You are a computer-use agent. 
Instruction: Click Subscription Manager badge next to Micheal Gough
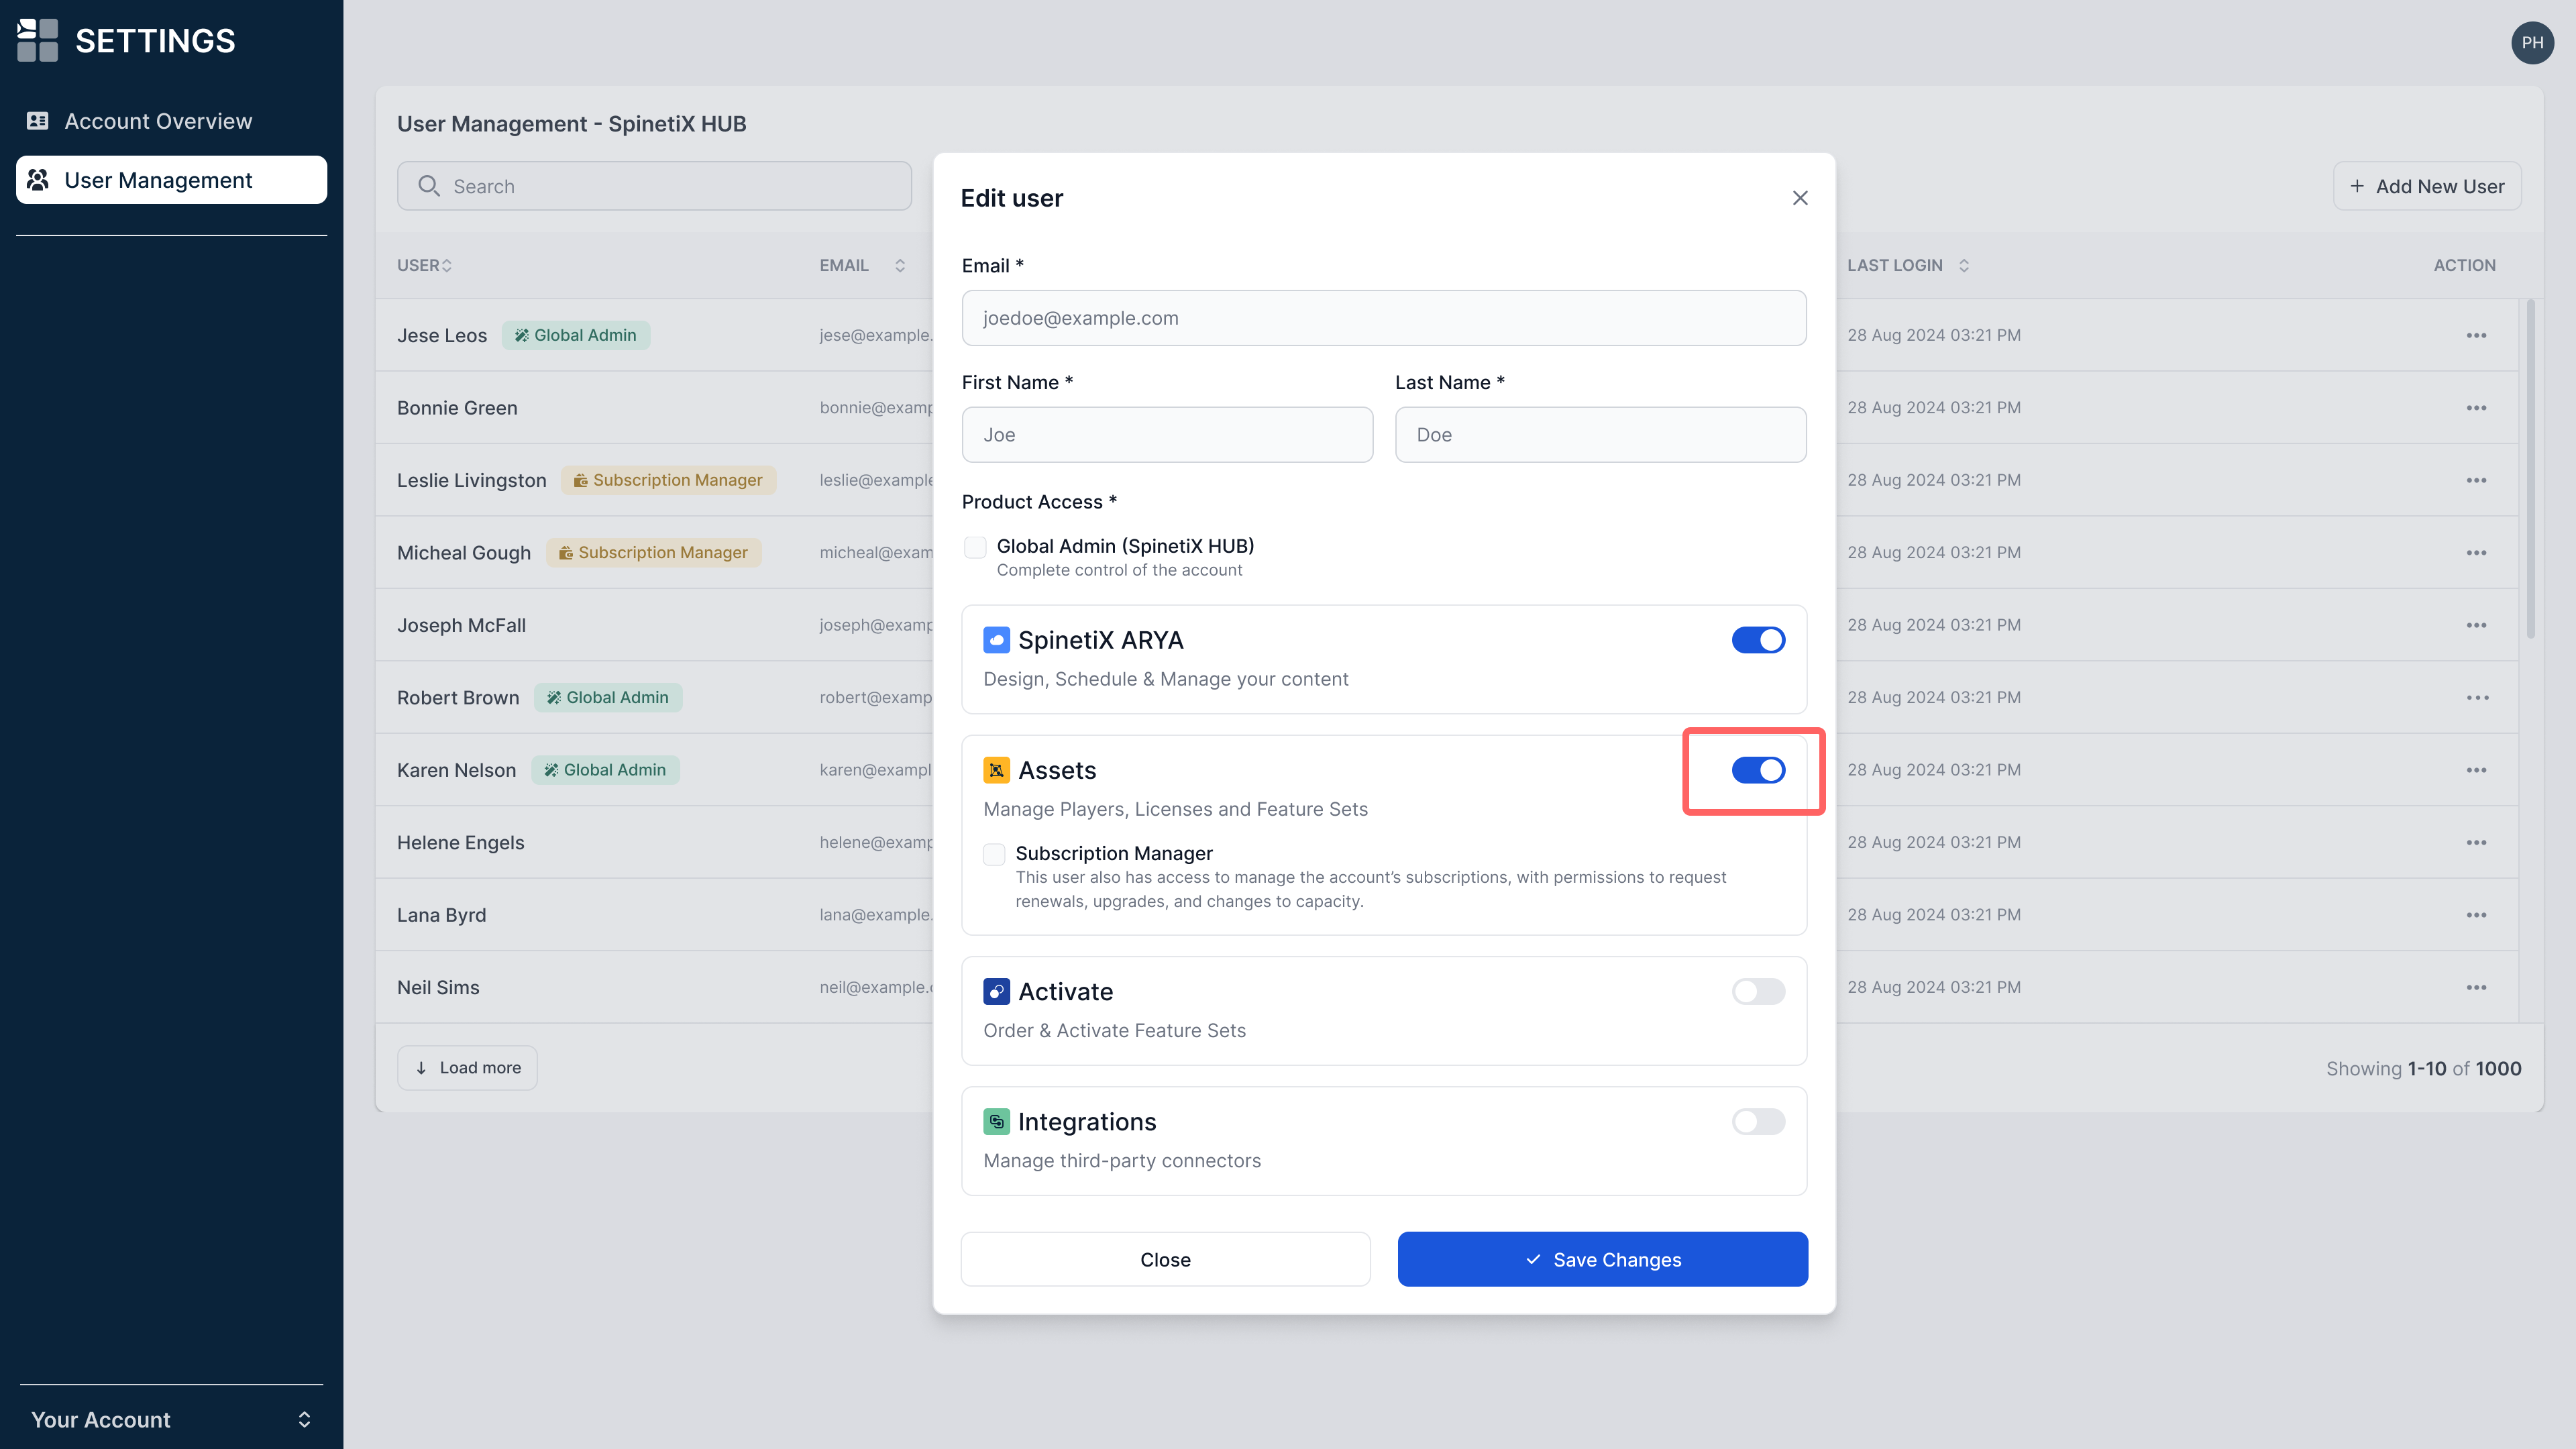coord(654,553)
